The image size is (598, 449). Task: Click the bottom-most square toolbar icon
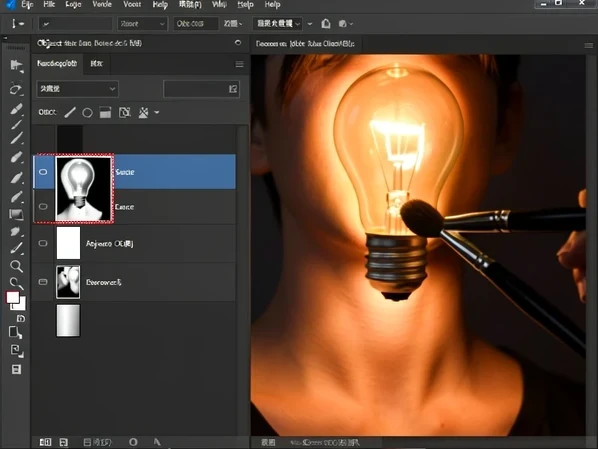16,369
